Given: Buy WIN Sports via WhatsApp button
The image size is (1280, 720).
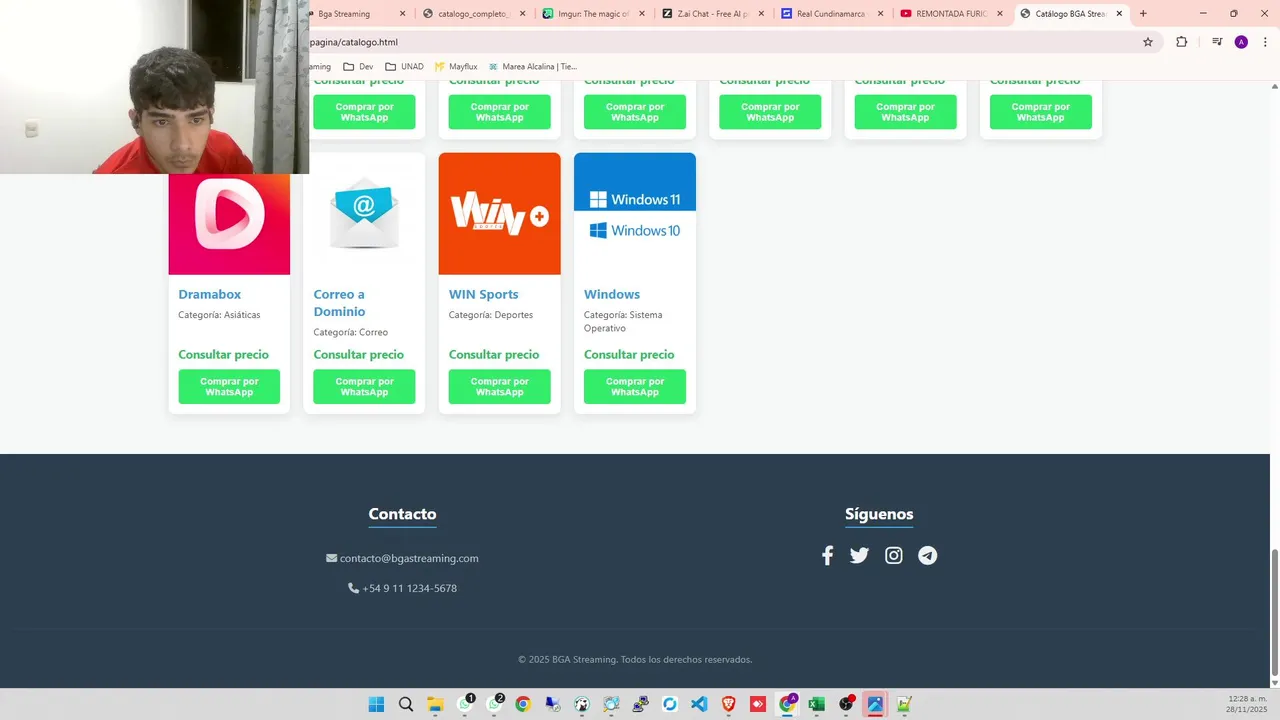Looking at the screenshot, I should coord(499,387).
